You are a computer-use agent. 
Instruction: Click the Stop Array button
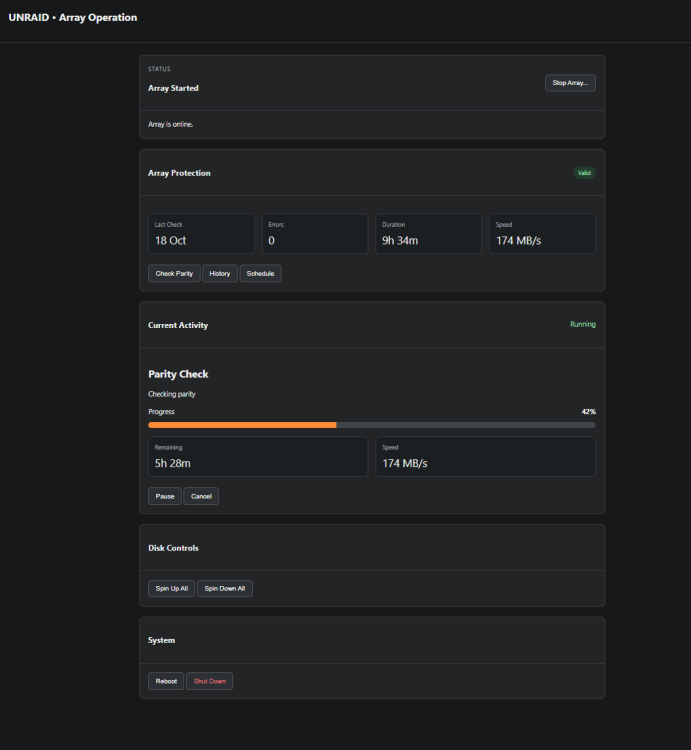(570, 83)
